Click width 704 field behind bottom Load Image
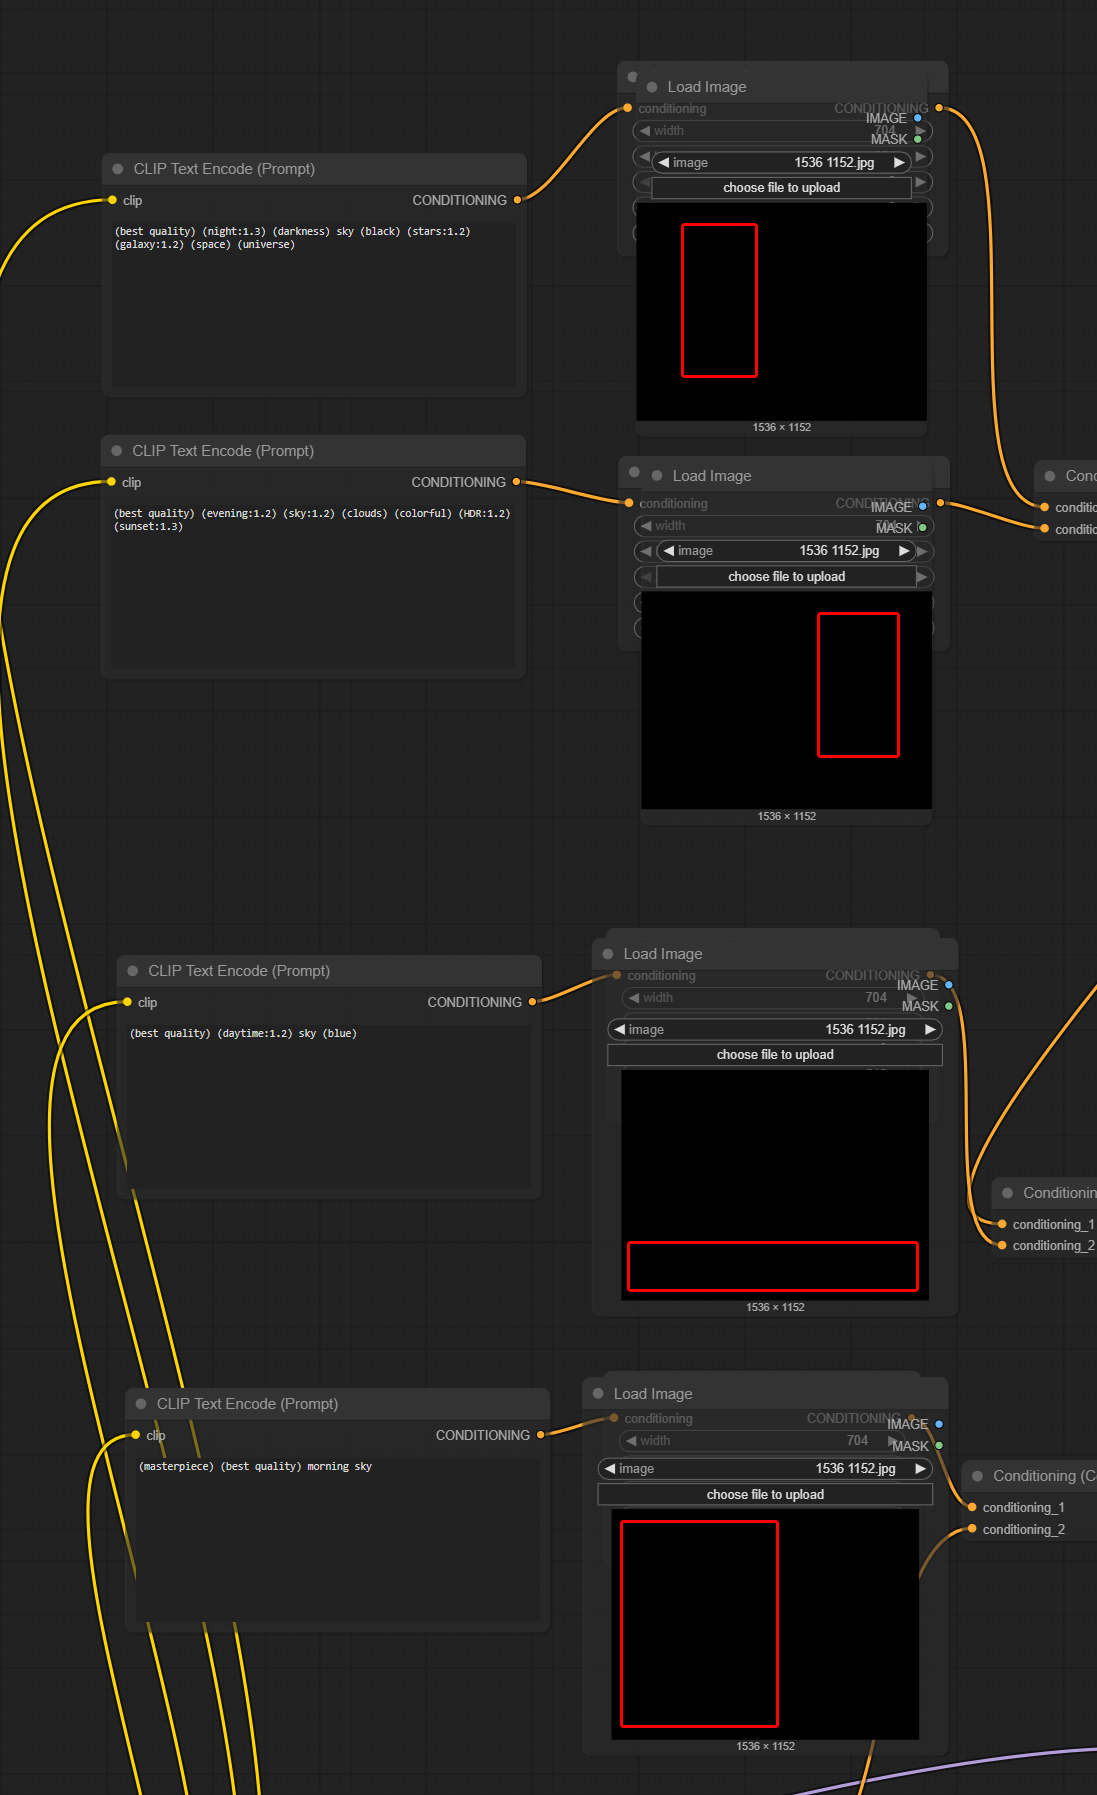This screenshot has height=1795, width=1097. [x=762, y=1441]
